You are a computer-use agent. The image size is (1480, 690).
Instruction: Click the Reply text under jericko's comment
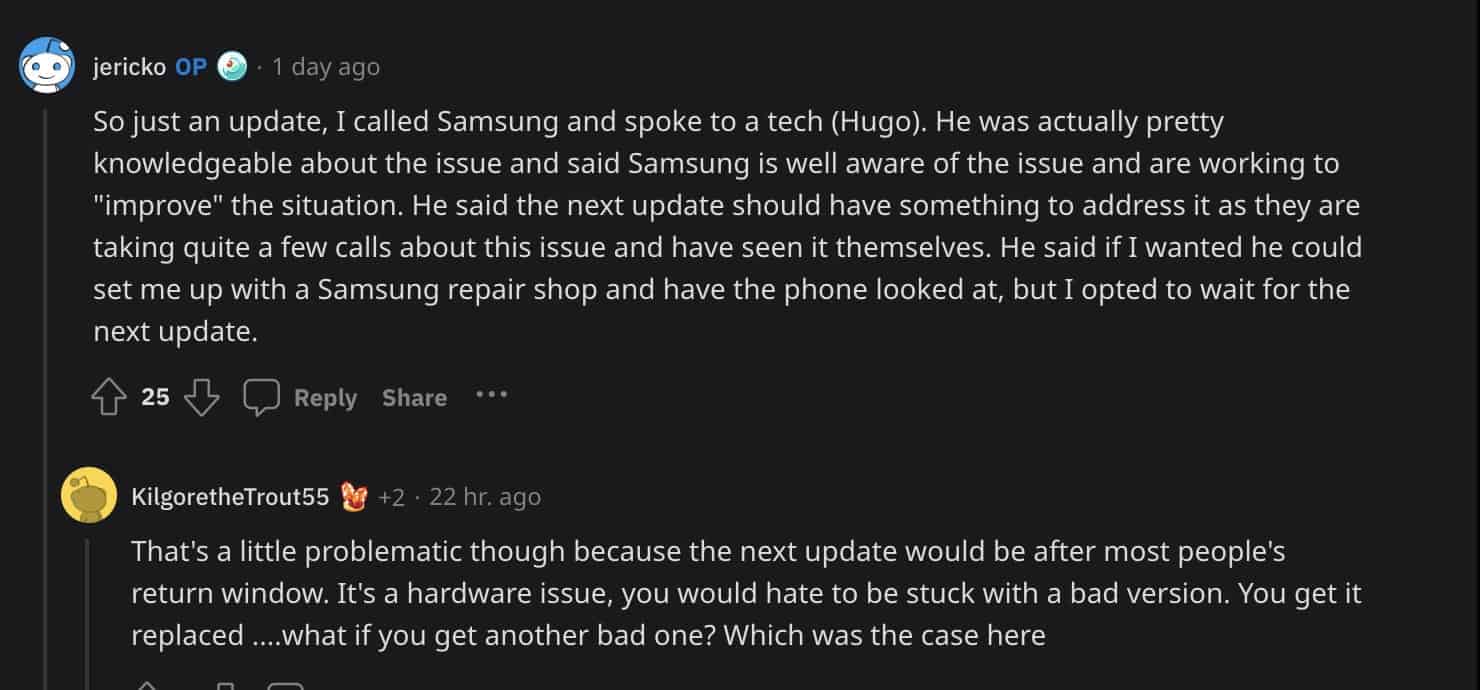click(325, 398)
